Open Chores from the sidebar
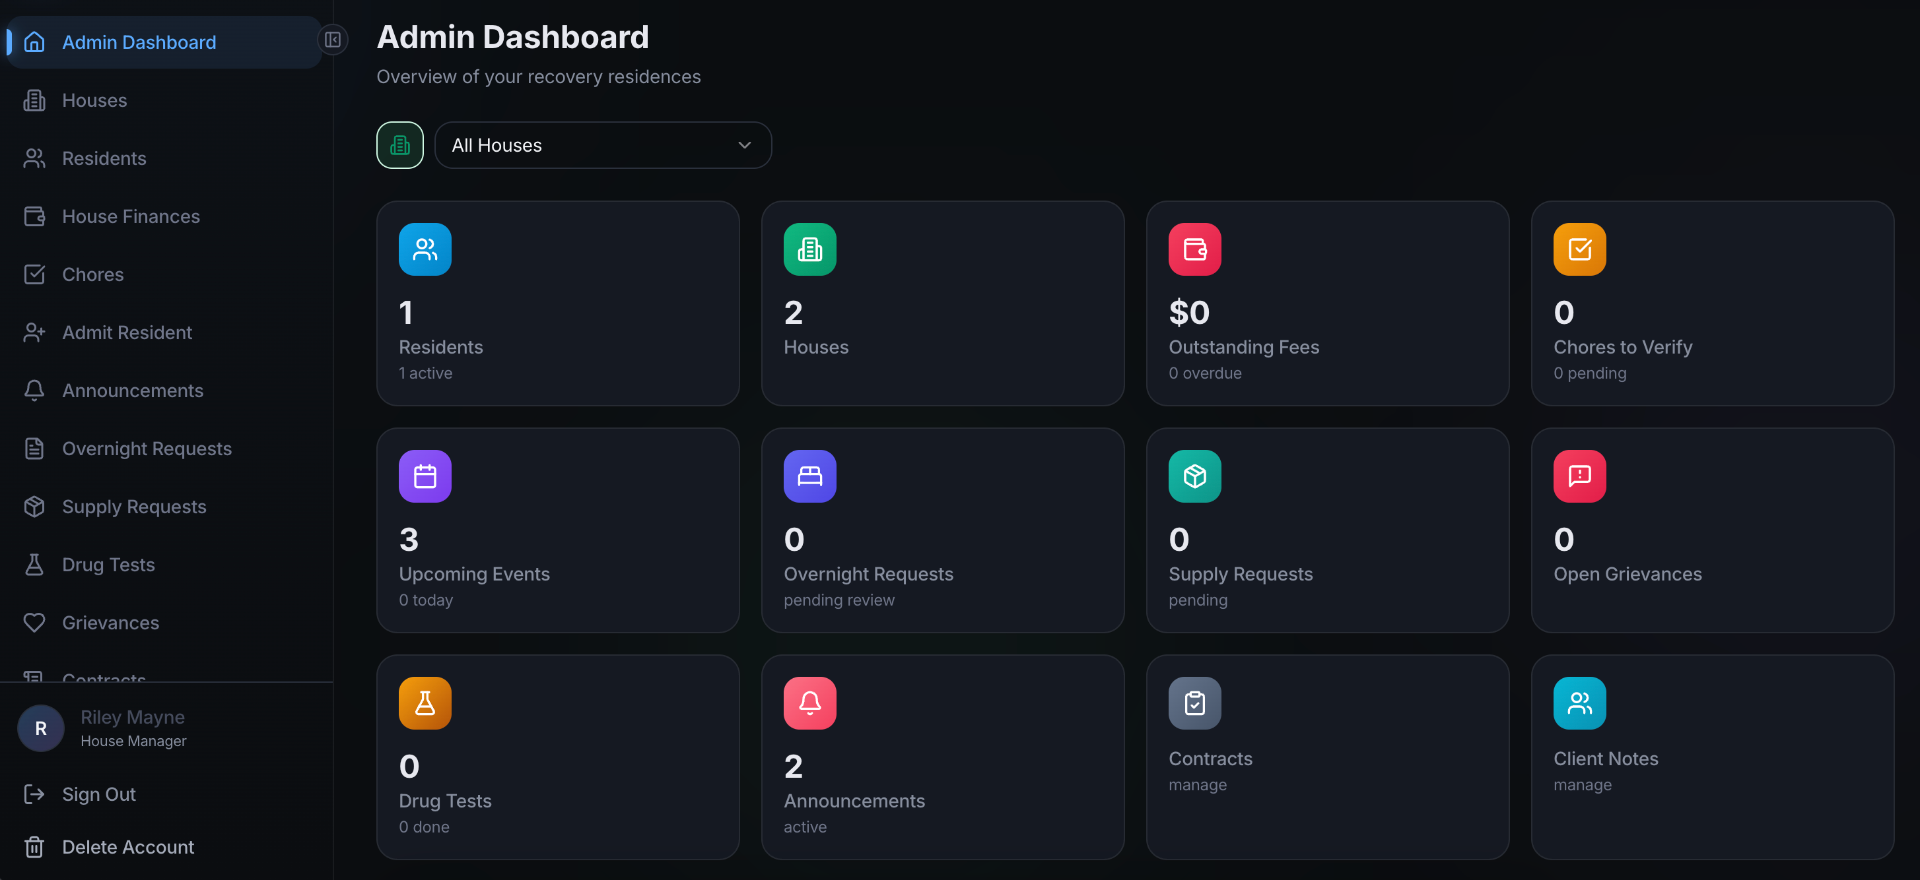The width and height of the screenshot is (1920, 880). click(164, 274)
